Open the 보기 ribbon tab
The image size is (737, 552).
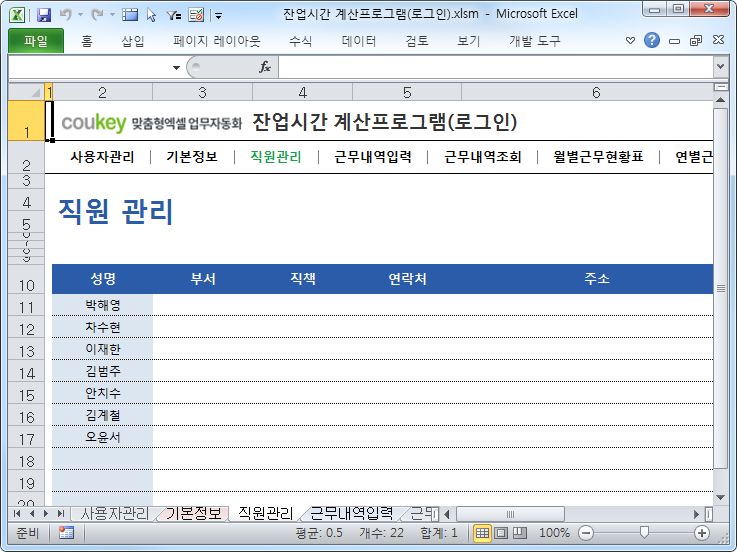(469, 41)
